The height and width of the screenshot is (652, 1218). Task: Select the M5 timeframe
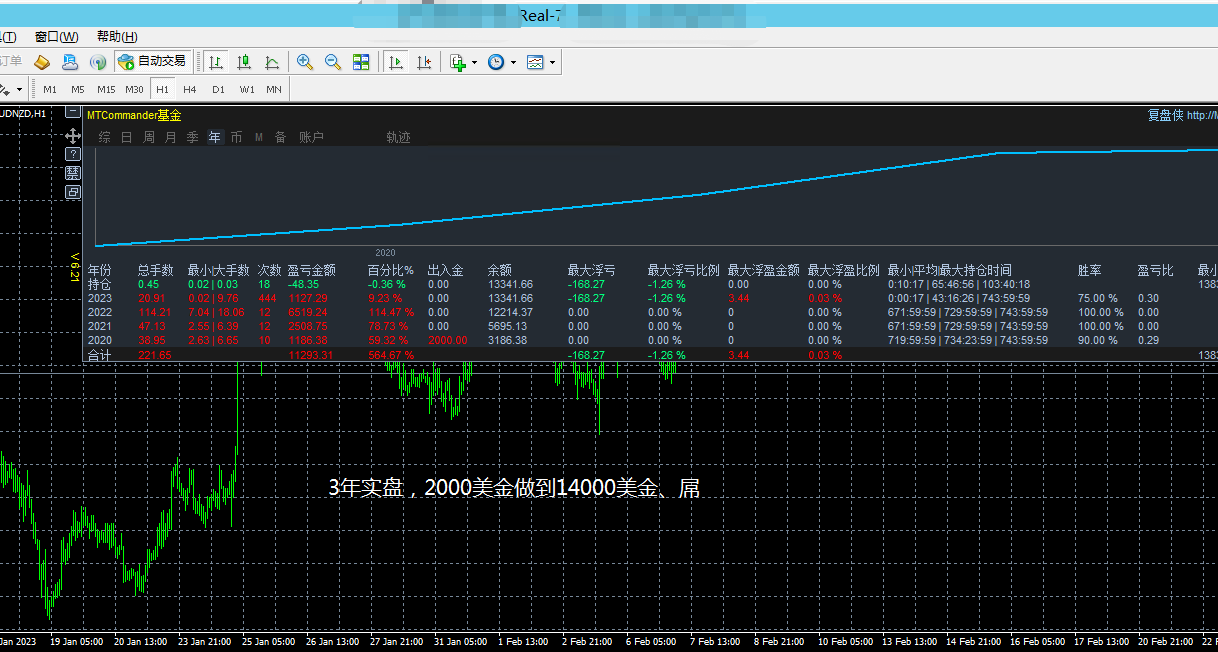[78, 89]
